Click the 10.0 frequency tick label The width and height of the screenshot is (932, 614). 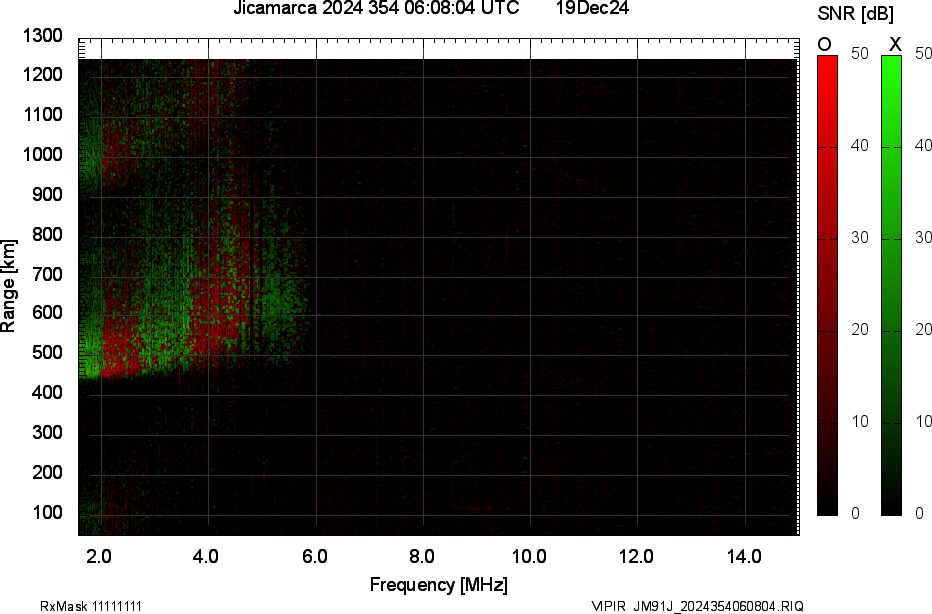click(529, 556)
